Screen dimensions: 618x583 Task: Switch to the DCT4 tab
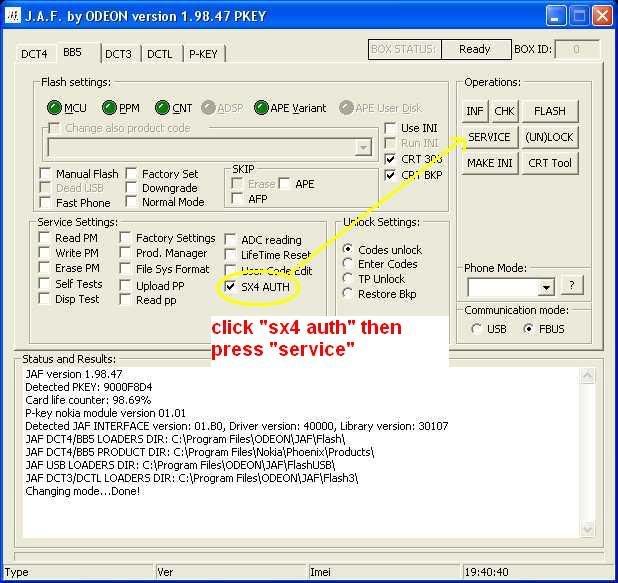(x=34, y=54)
